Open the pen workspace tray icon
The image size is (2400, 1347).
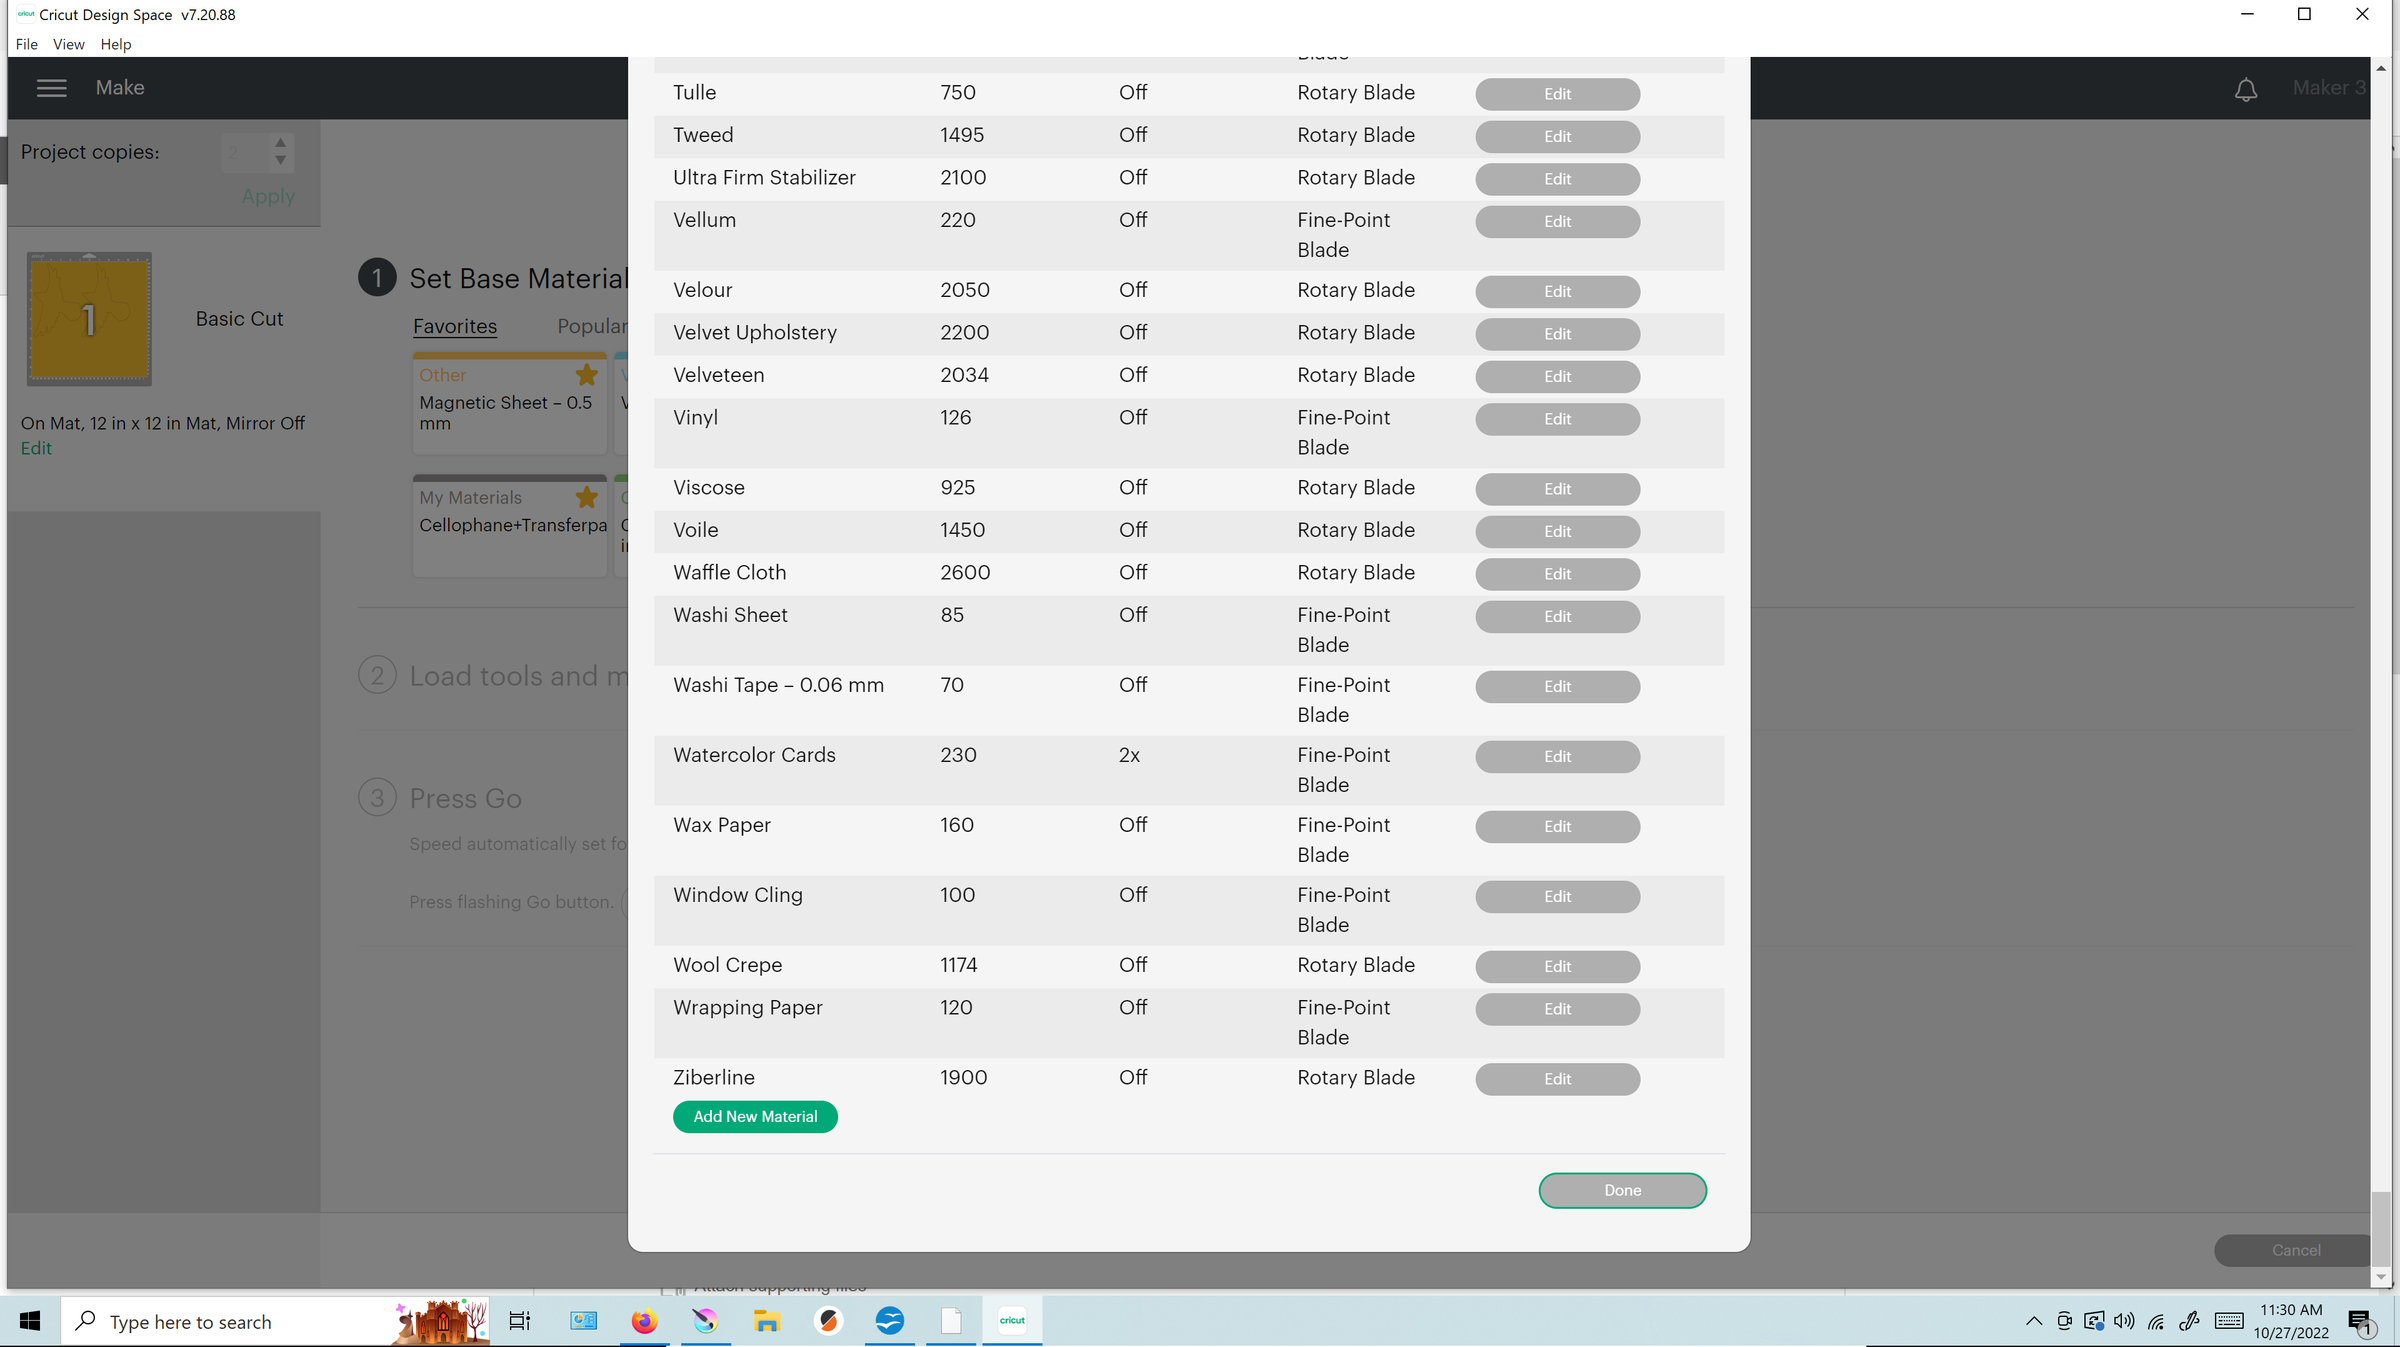(x=2189, y=1321)
